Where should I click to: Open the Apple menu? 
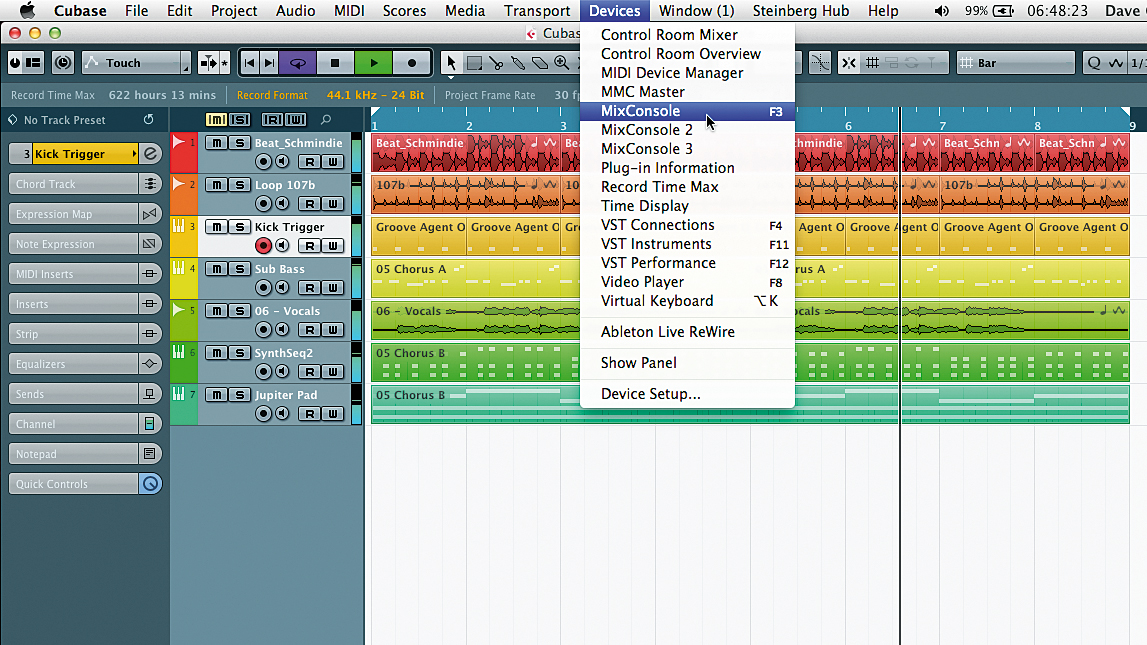tap(27, 11)
